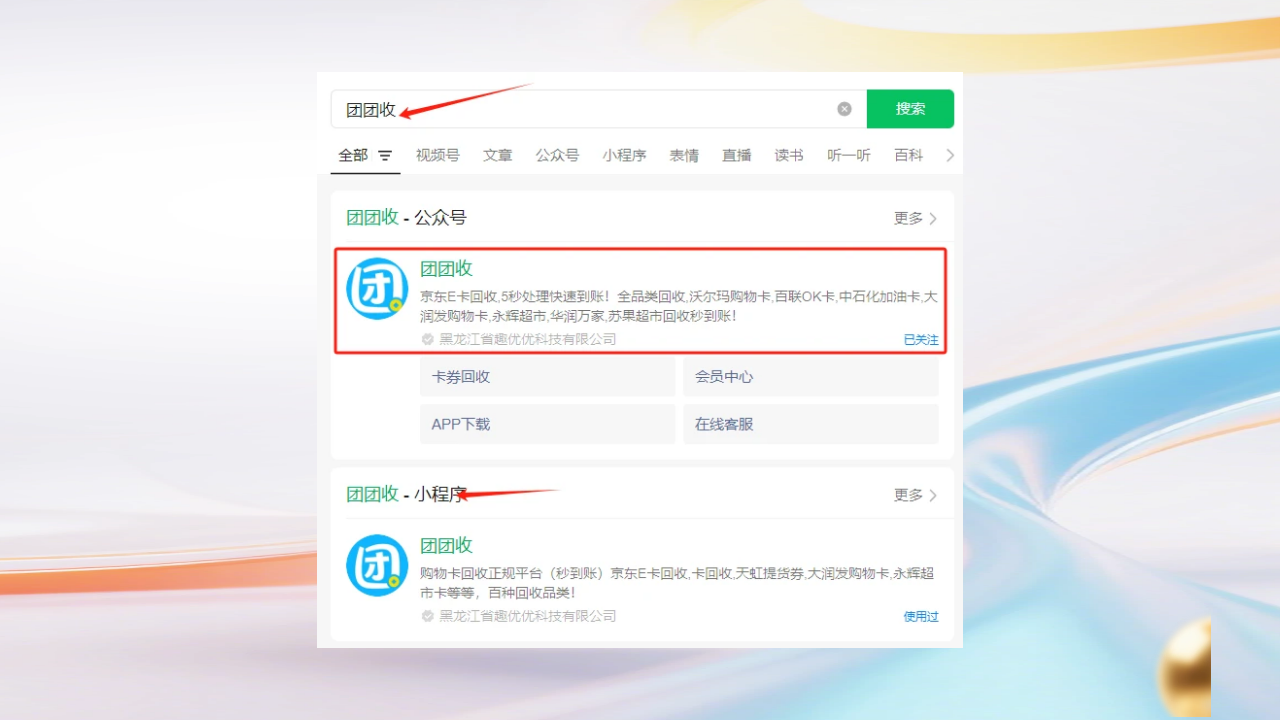The width and height of the screenshot is (1280, 720).
Task: Click the green 搜索 button
Action: point(910,109)
